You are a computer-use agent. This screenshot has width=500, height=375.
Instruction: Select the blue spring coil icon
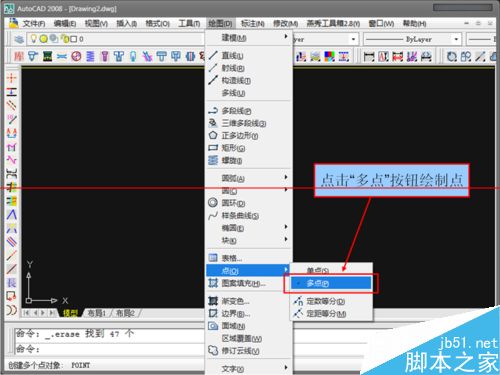tap(90, 56)
